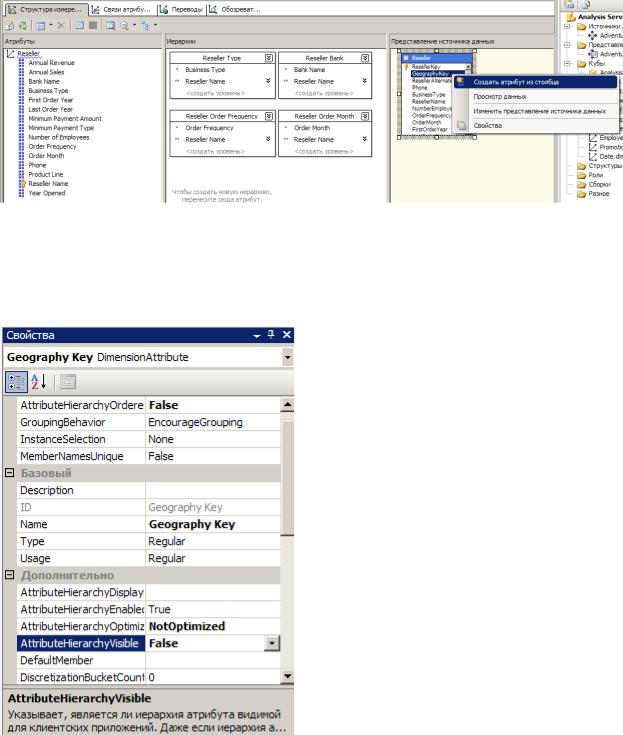Click the tree layout toolbar icon

[145, 26]
